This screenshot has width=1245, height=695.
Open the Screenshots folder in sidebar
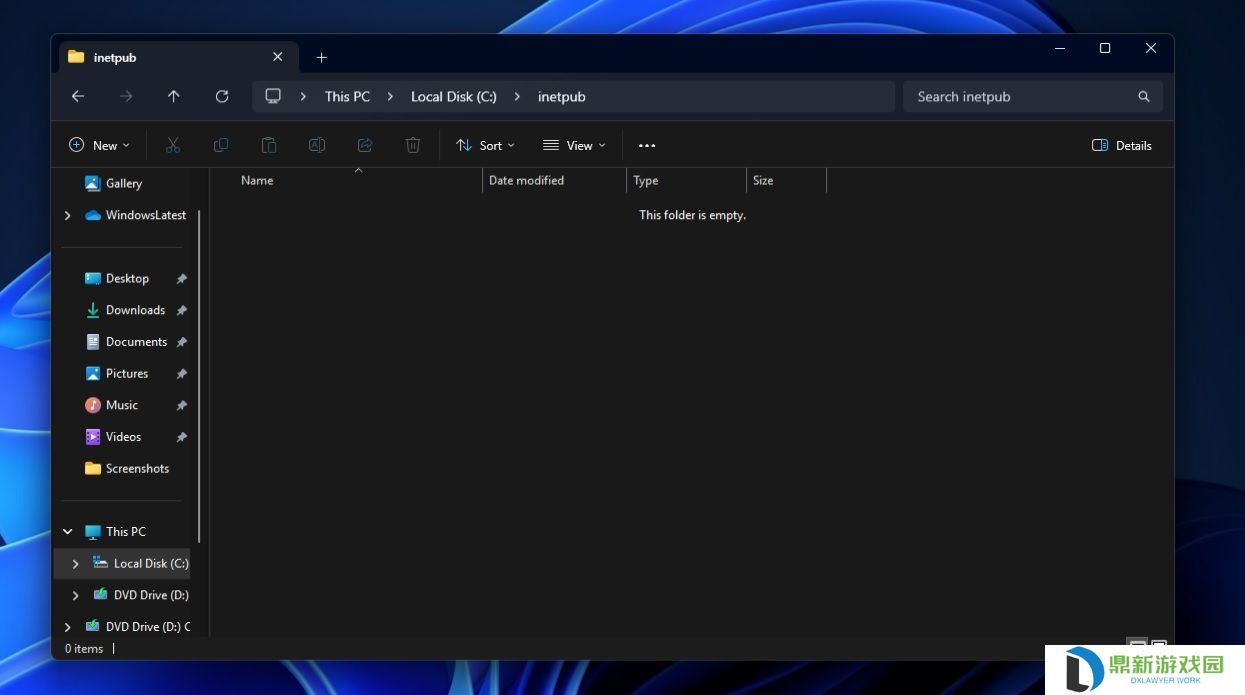137,468
